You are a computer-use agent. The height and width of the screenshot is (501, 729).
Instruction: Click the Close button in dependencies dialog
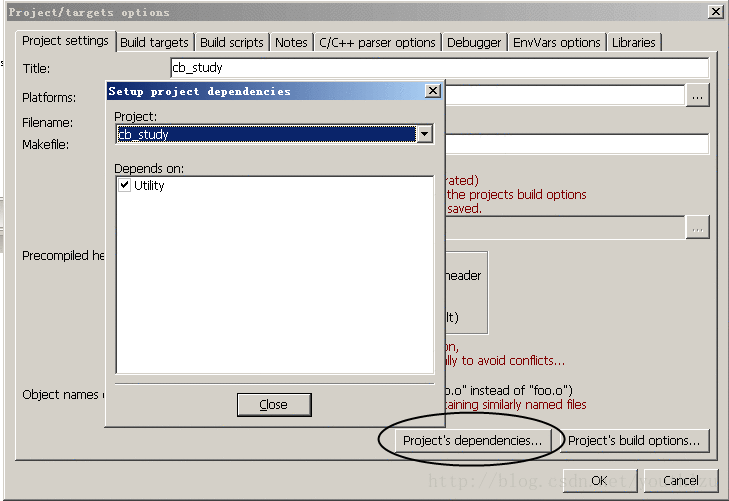[274, 405]
